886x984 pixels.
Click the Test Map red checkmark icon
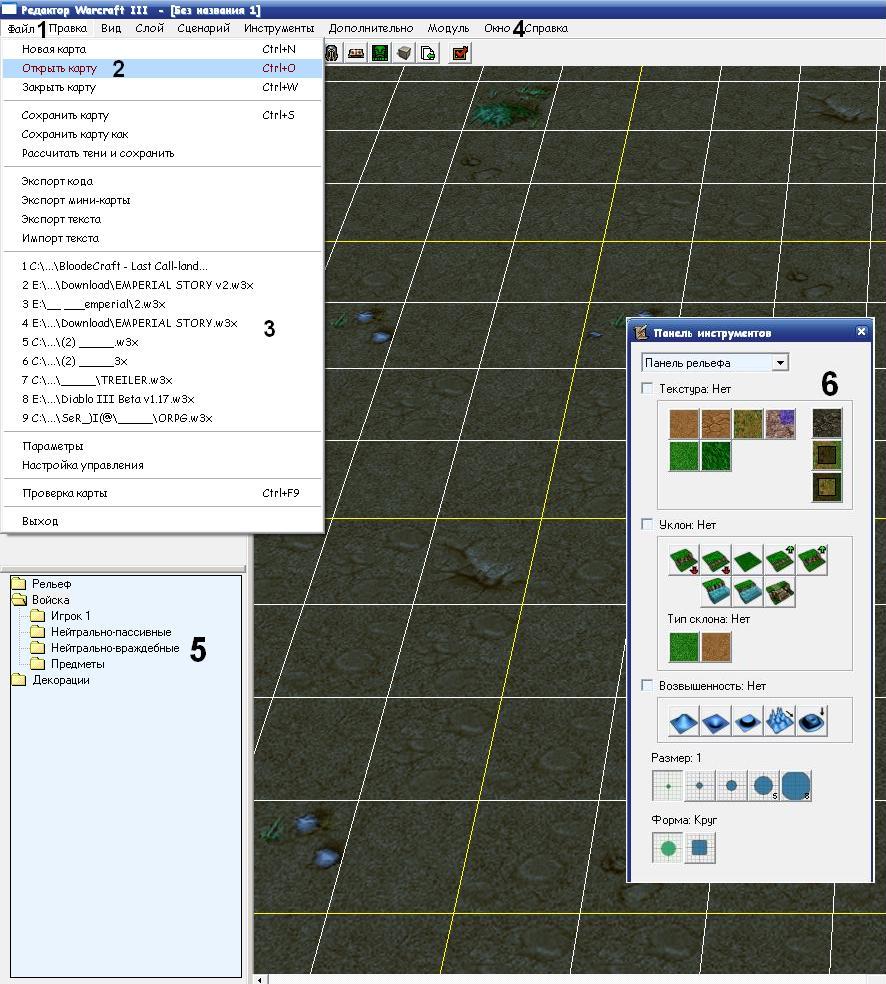pyautogui.click(x=461, y=53)
